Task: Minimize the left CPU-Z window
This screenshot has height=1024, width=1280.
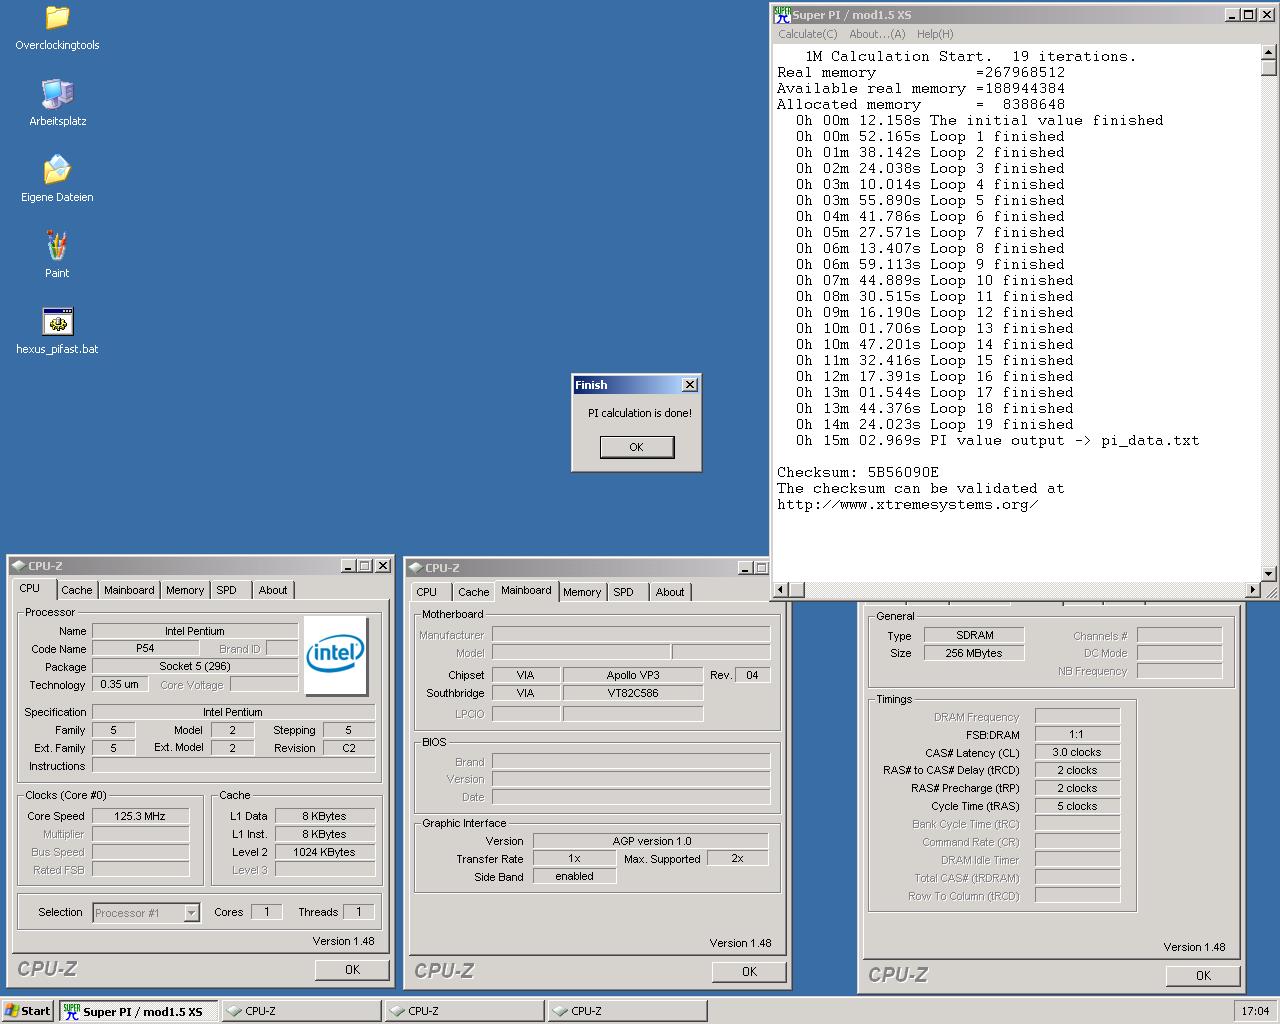Action: point(348,566)
